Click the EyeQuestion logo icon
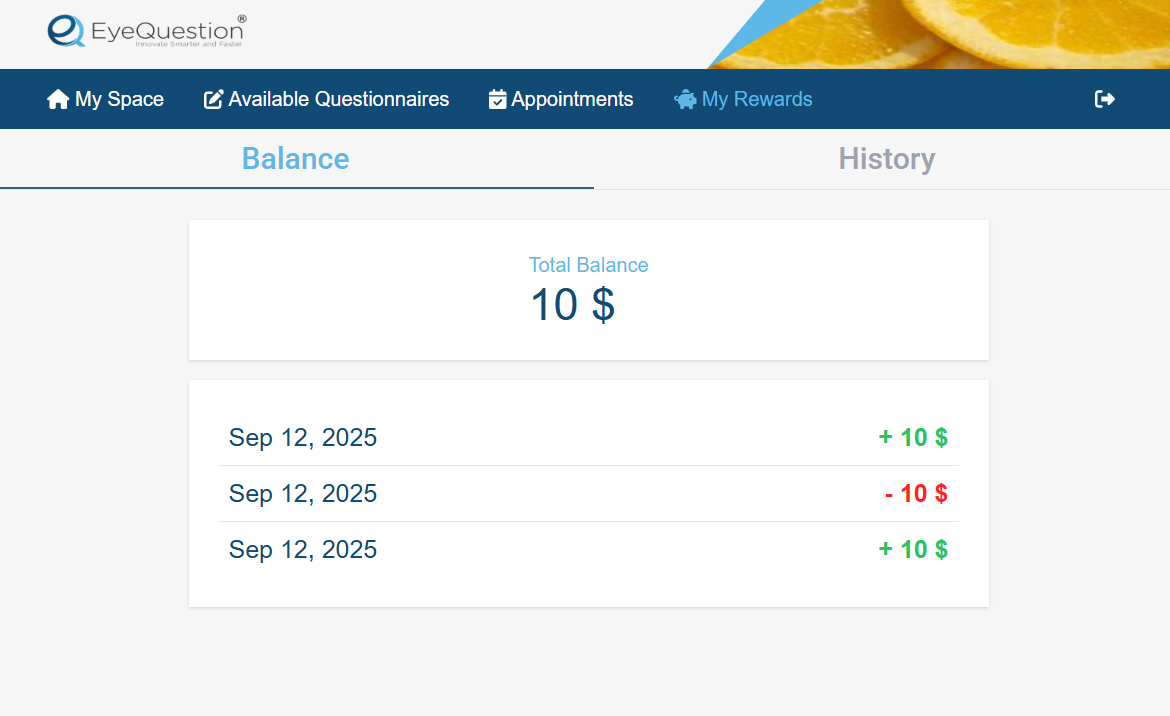This screenshot has width=1170, height=716. (x=66, y=31)
